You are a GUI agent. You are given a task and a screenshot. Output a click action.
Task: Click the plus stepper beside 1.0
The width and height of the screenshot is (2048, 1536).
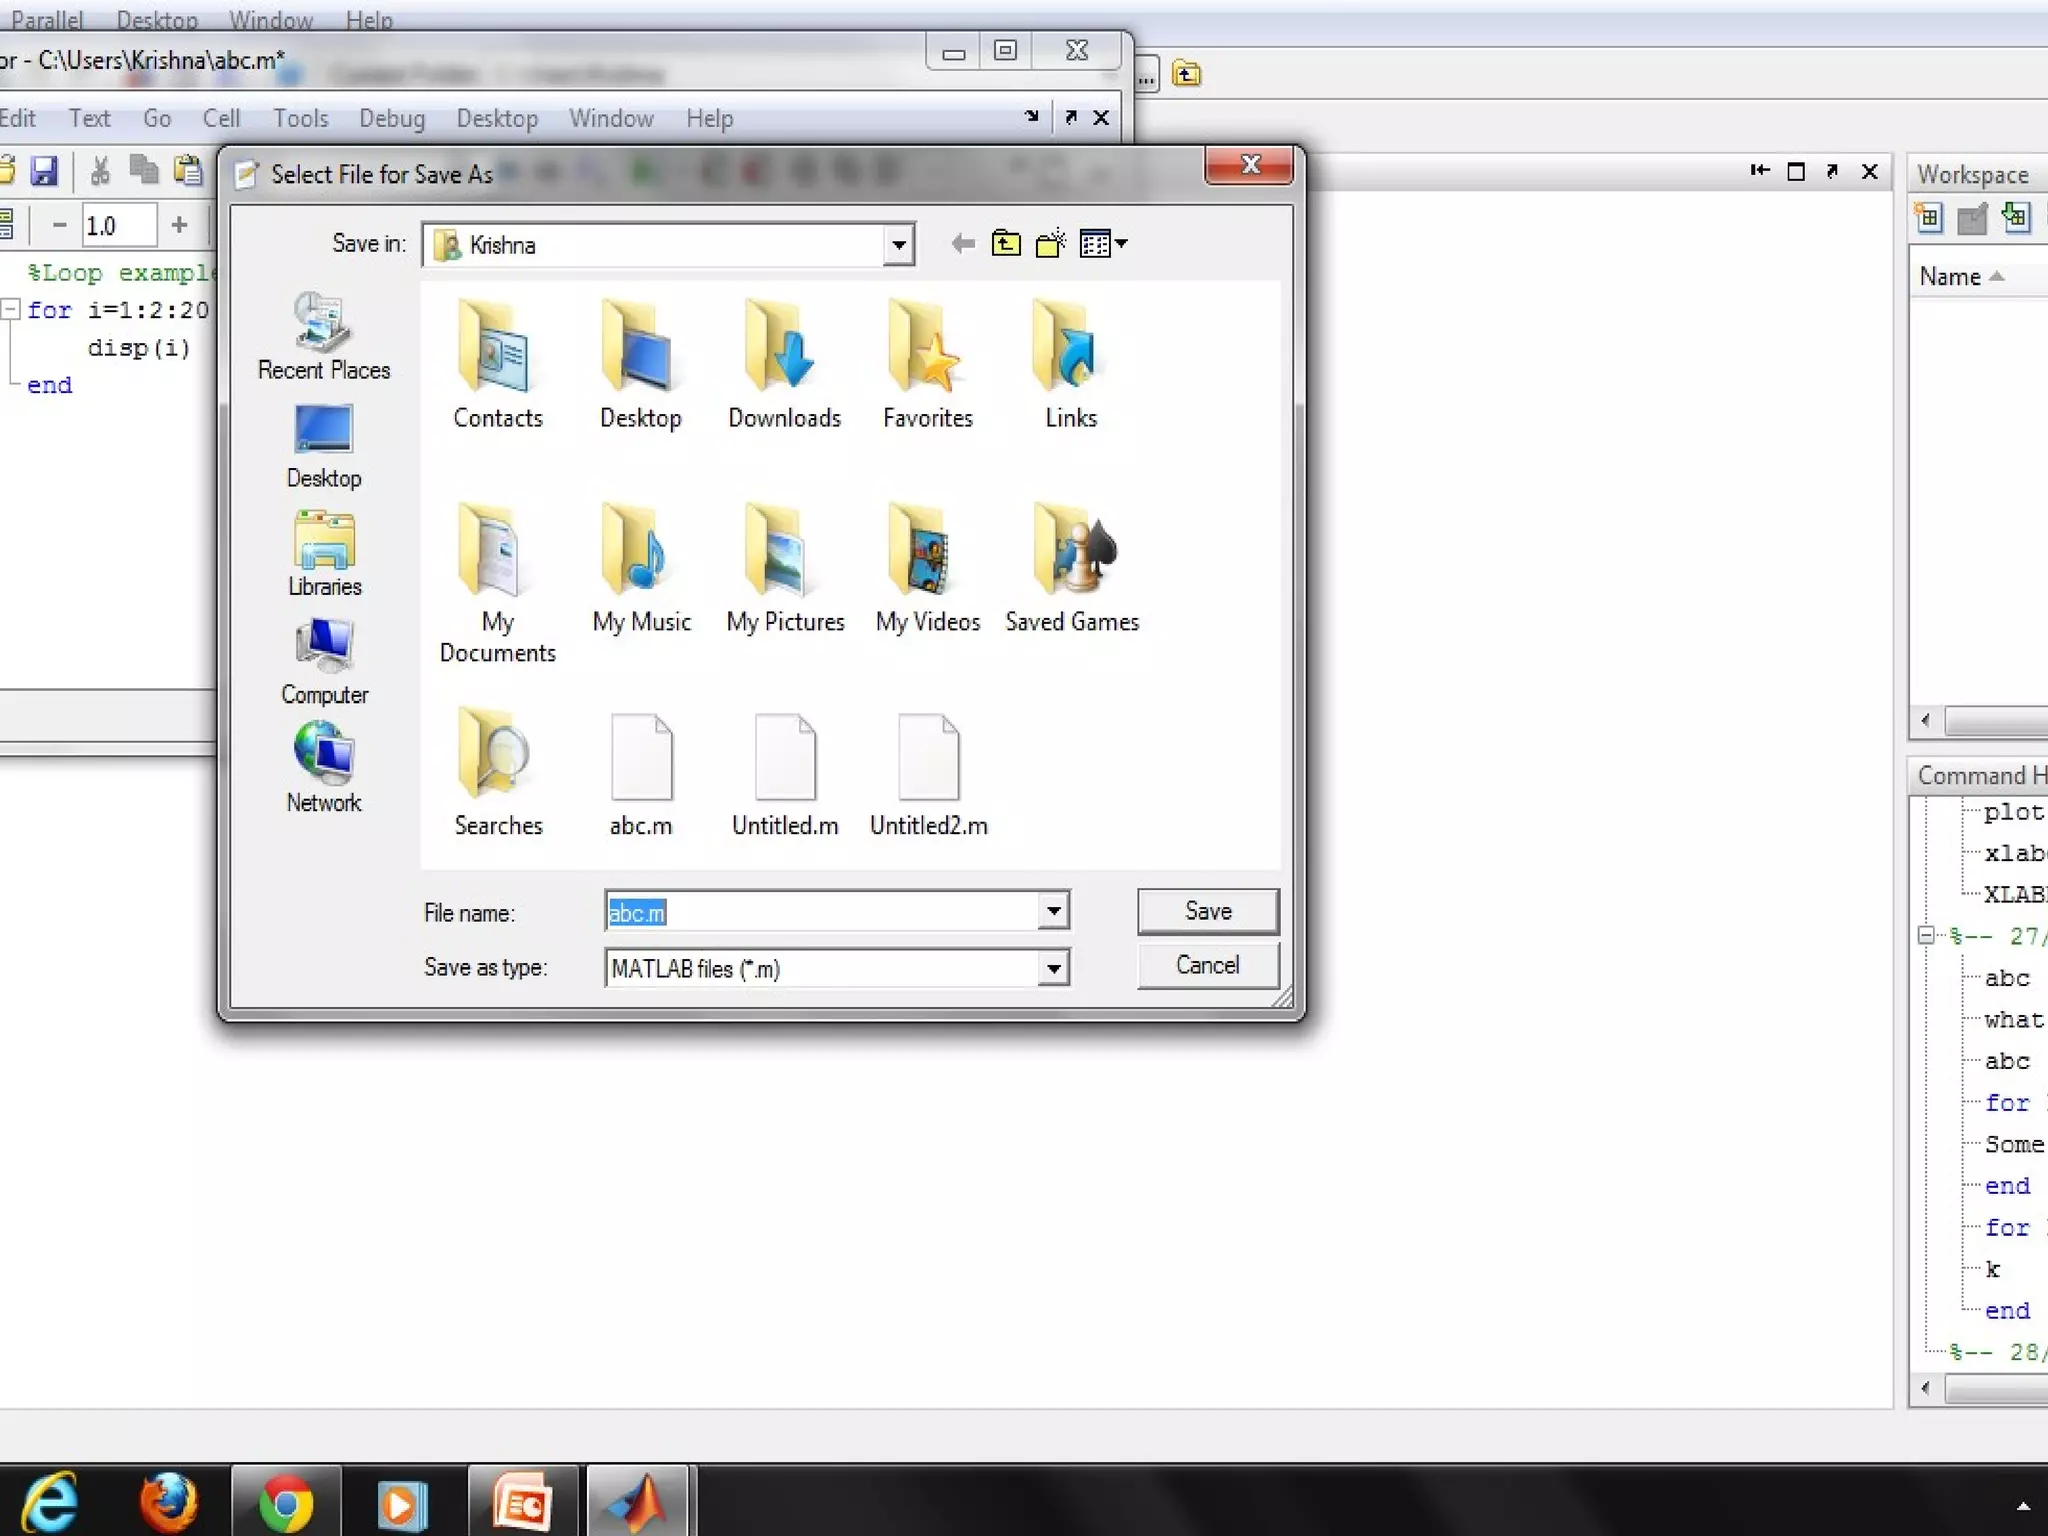[x=179, y=225]
